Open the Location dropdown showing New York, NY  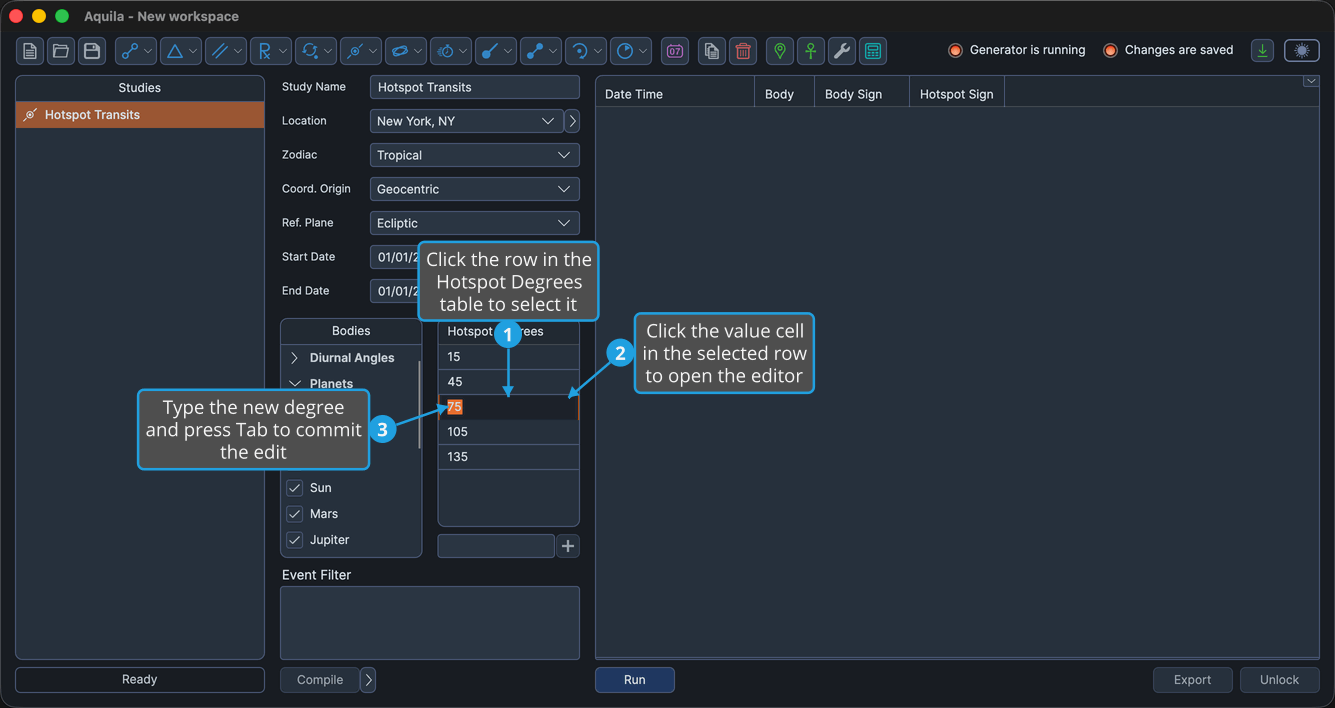[467, 121]
